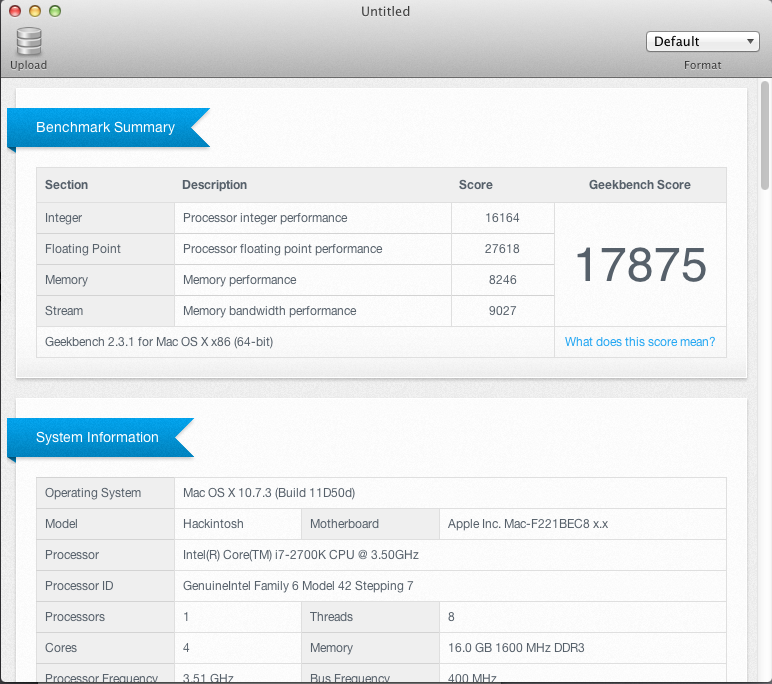Click the Upload database icon
The width and height of the screenshot is (772, 684).
[x=29, y=41]
